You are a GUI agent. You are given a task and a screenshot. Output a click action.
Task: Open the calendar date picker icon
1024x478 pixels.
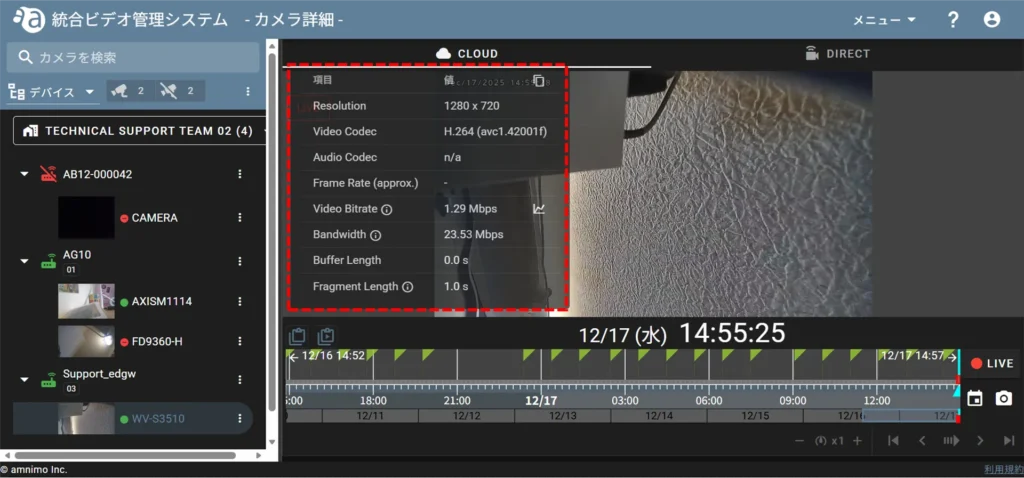(x=975, y=398)
